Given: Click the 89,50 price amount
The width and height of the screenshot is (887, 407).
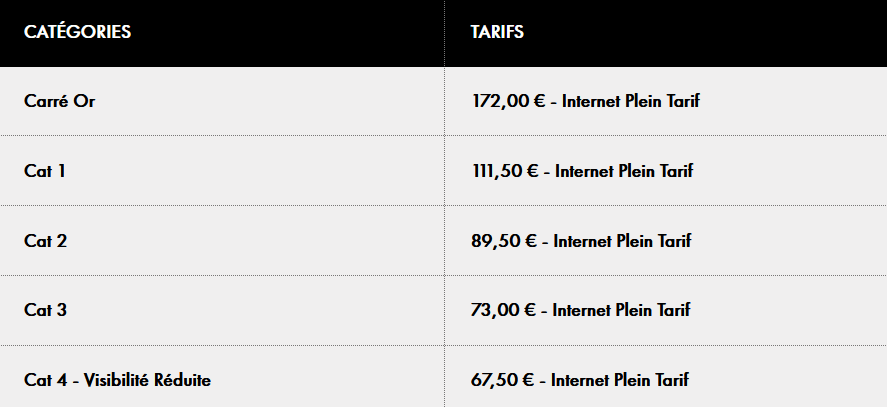Looking at the screenshot, I should tap(494, 241).
